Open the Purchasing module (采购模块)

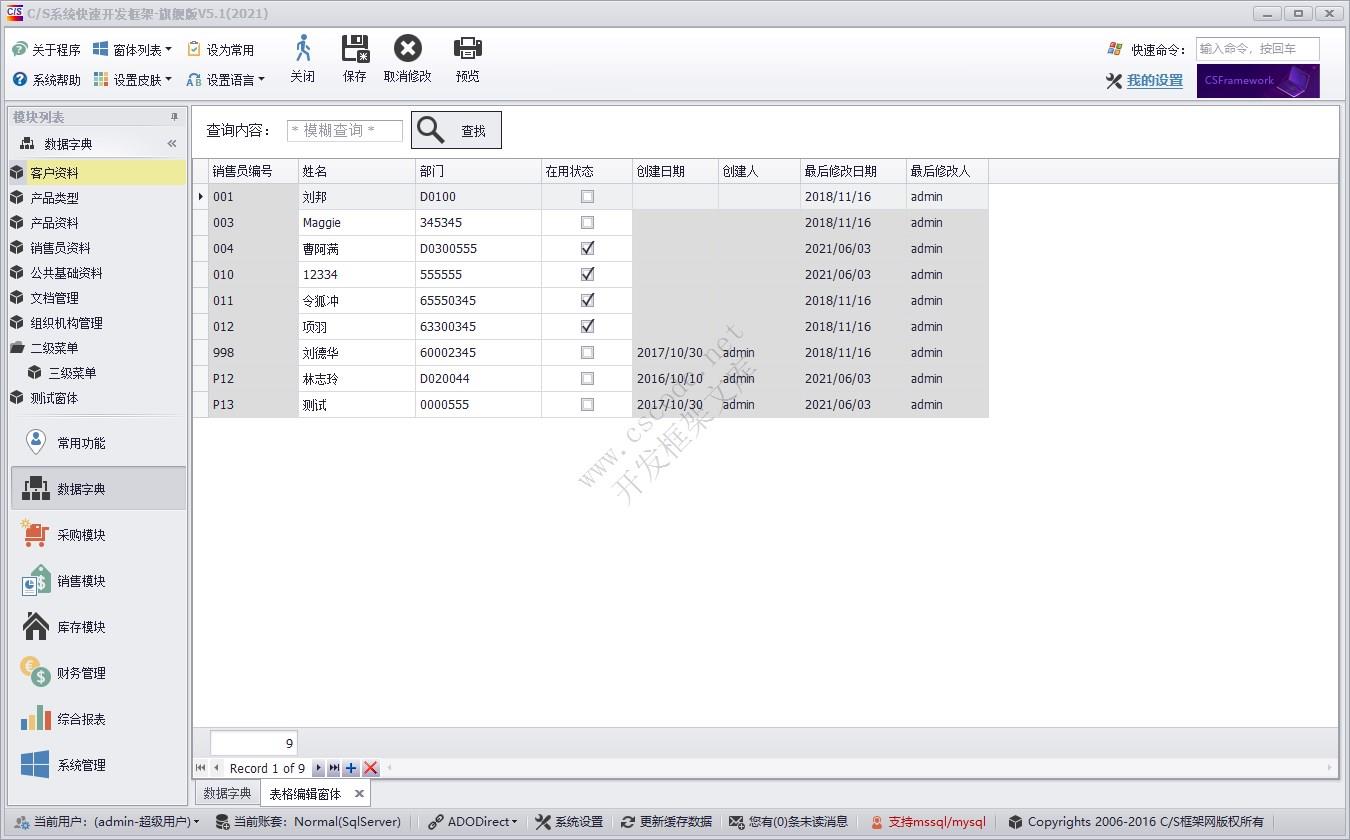click(x=80, y=535)
